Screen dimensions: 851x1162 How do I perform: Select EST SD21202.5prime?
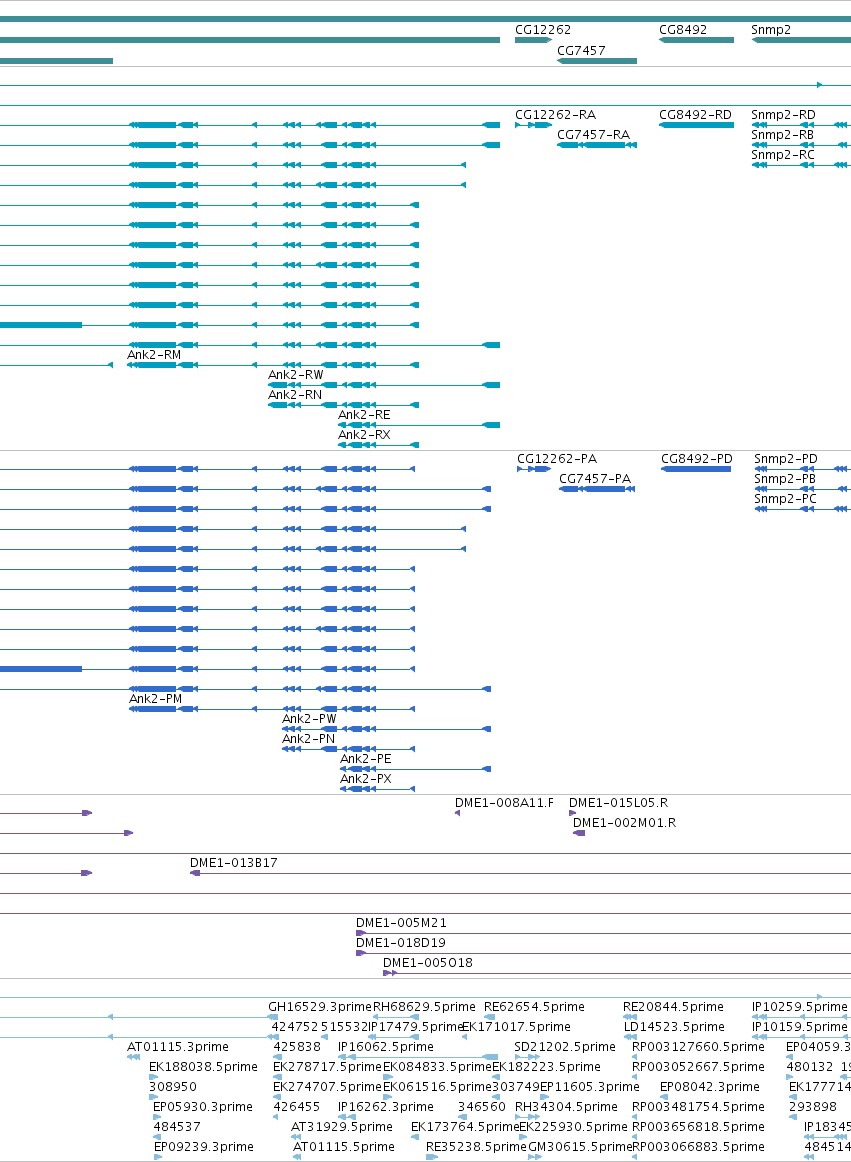tap(565, 1046)
